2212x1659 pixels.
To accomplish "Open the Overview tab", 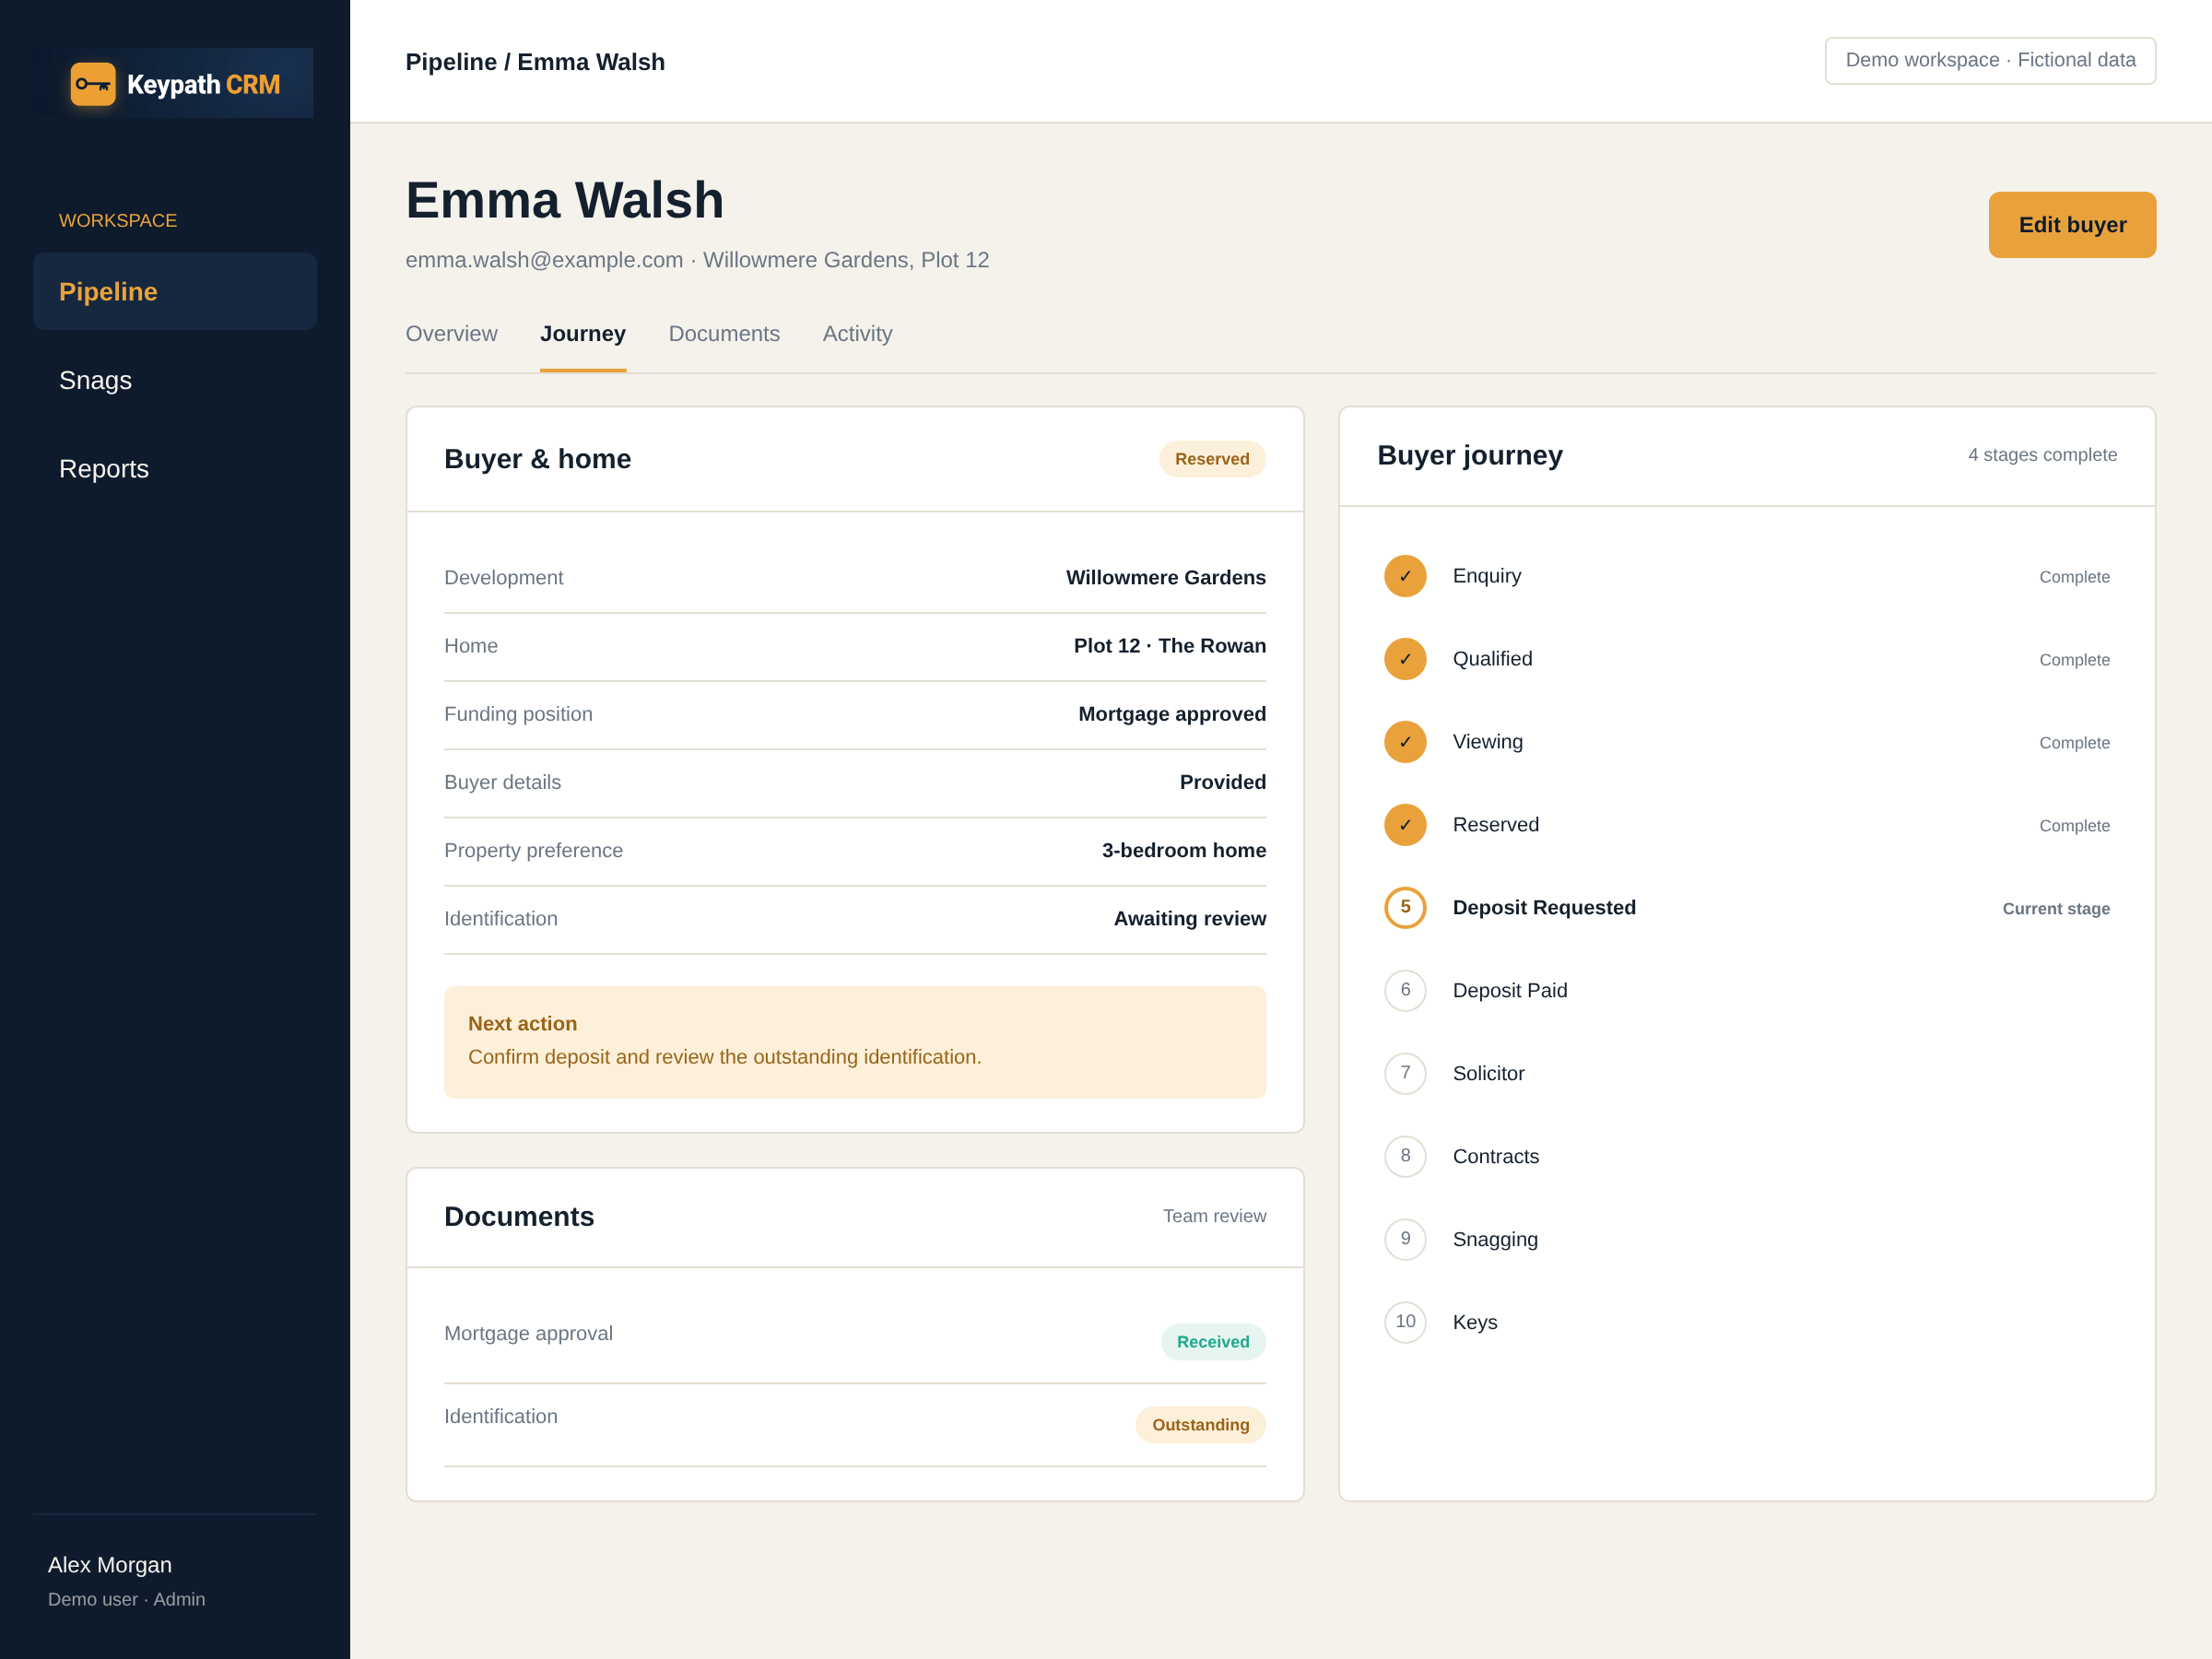I will pyautogui.click(x=451, y=334).
